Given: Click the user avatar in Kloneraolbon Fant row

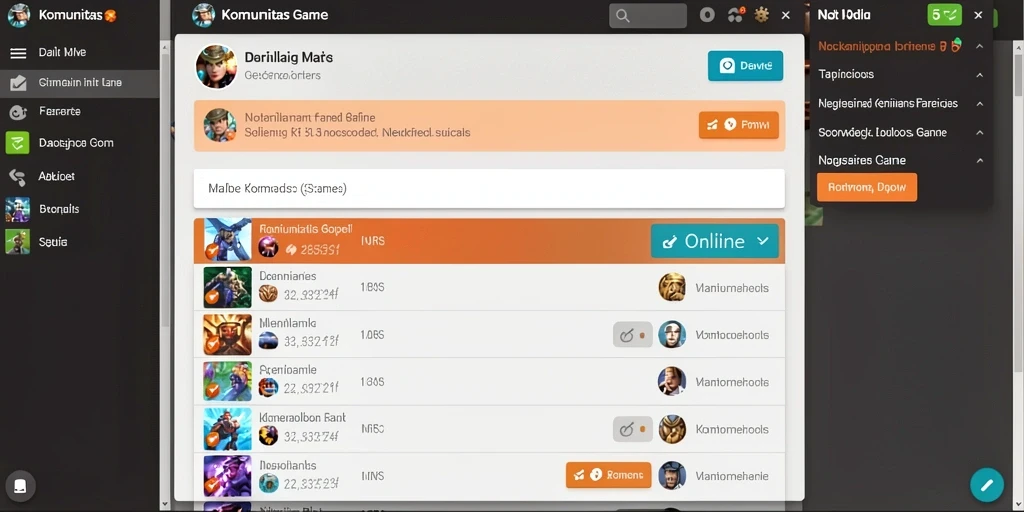Looking at the screenshot, I should [x=672, y=429].
